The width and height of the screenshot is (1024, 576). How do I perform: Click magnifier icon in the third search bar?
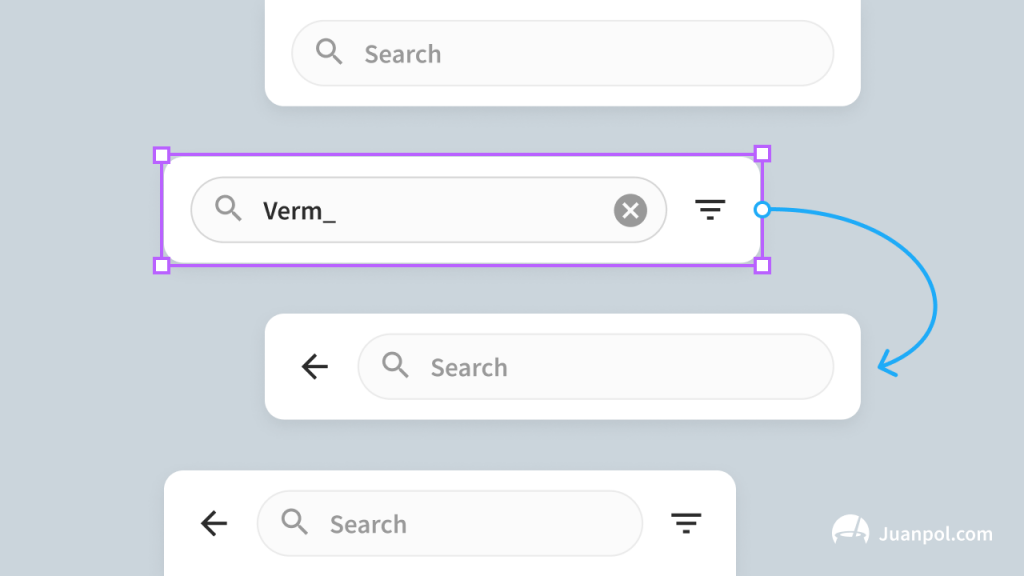396,365
